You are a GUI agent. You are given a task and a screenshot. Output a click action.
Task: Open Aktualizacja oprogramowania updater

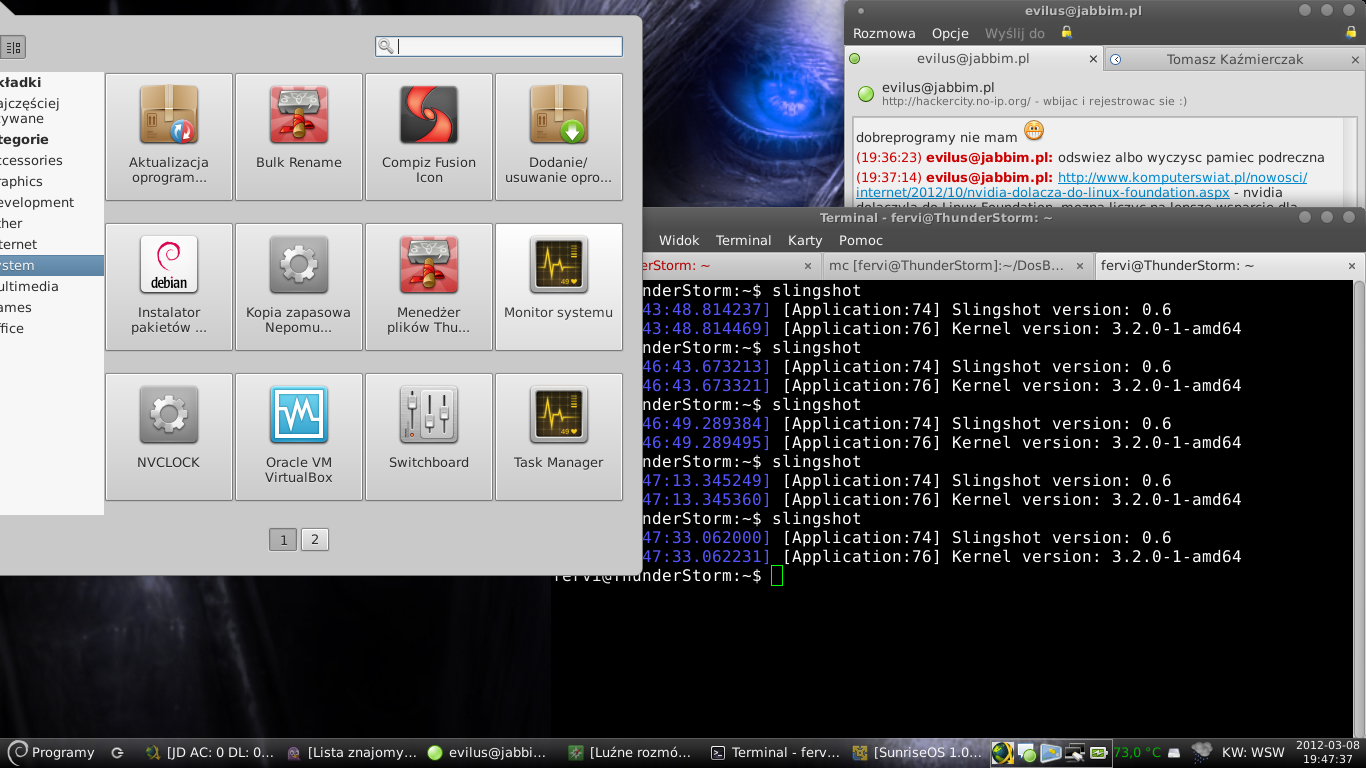(x=168, y=136)
